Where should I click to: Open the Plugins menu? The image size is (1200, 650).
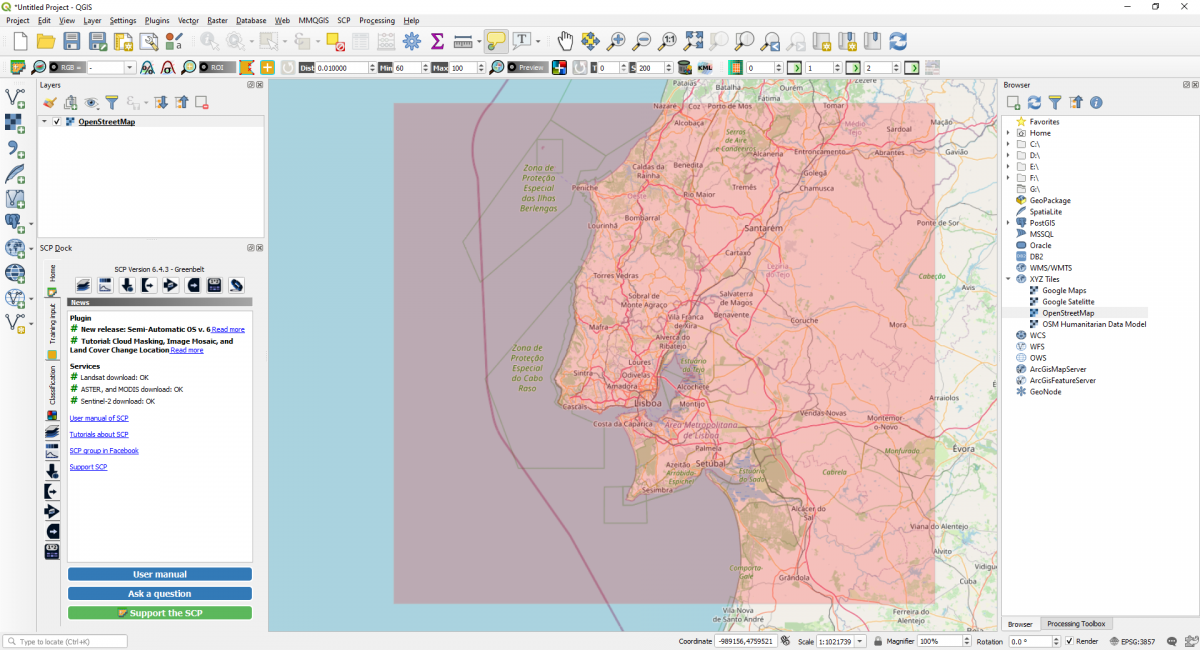(157, 20)
